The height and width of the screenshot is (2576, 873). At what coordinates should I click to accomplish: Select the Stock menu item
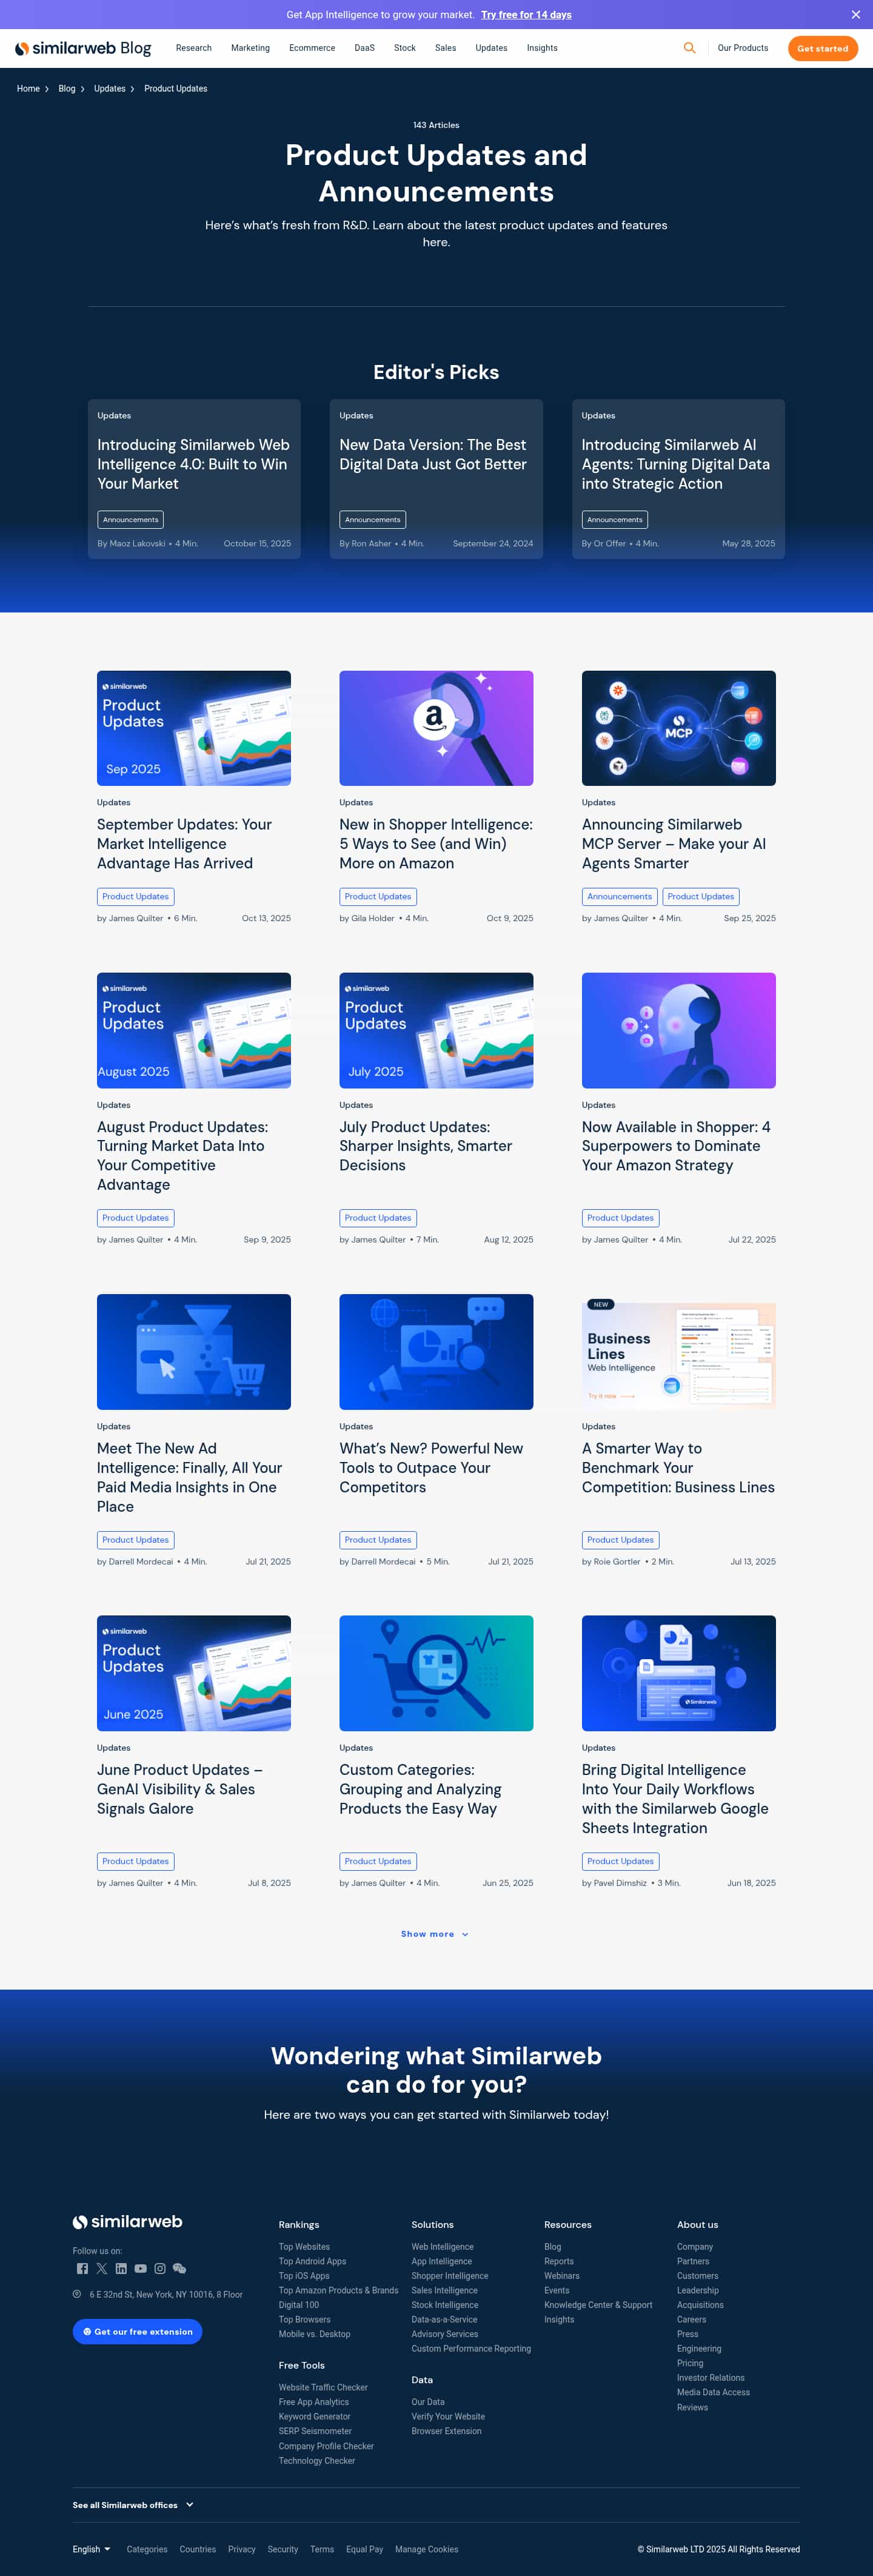[405, 48]
